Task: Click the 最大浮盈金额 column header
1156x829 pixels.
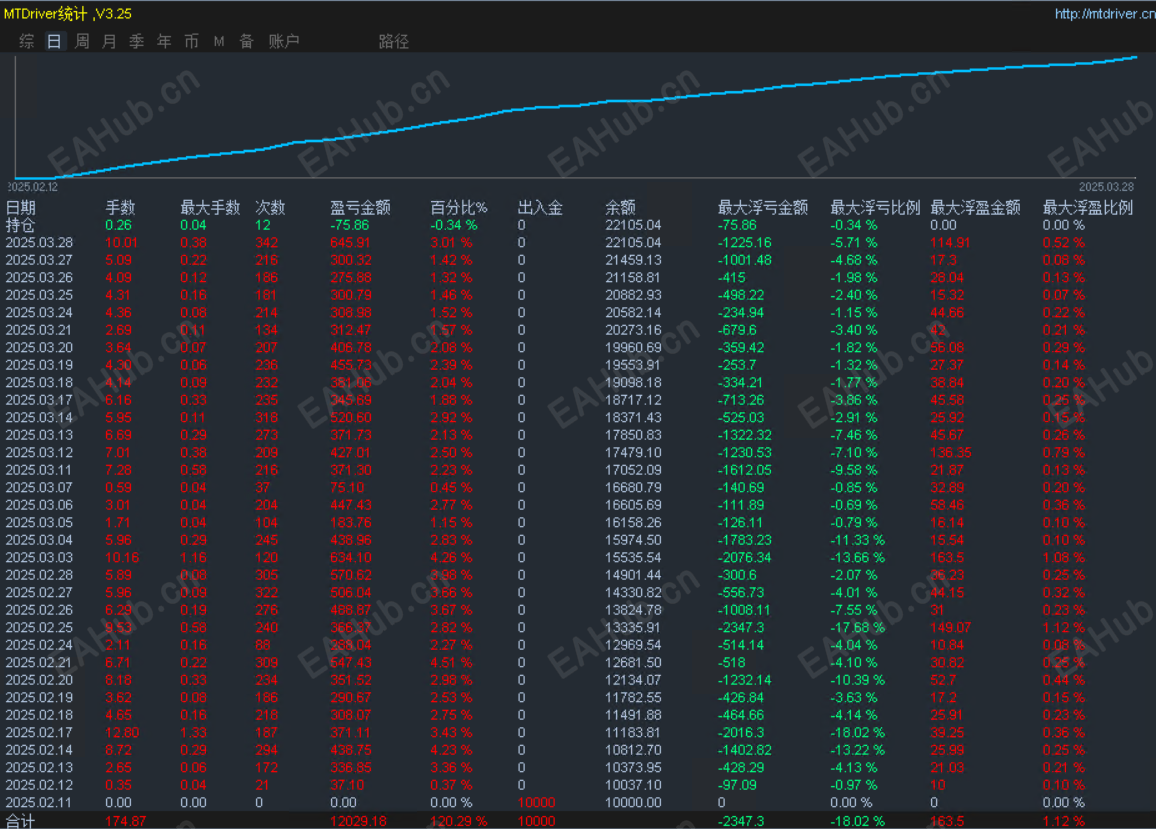Action: pos(975,207)
